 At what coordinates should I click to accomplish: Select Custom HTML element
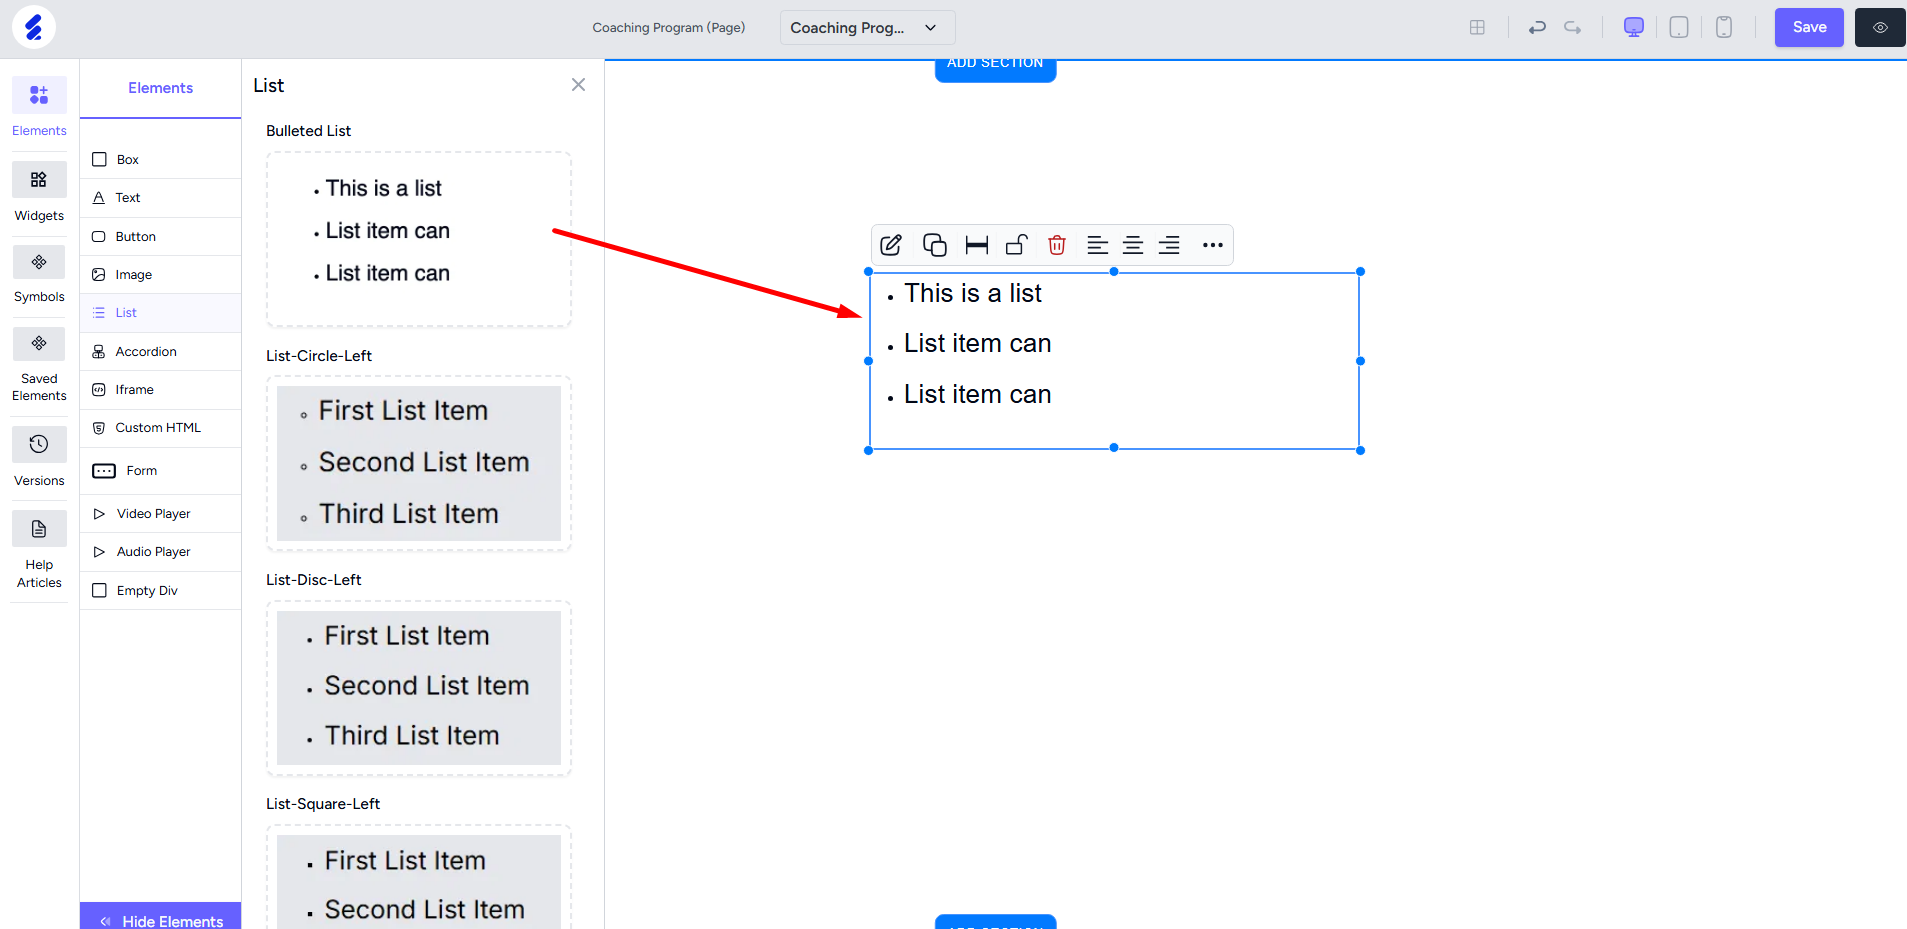[x=160, y=428]
